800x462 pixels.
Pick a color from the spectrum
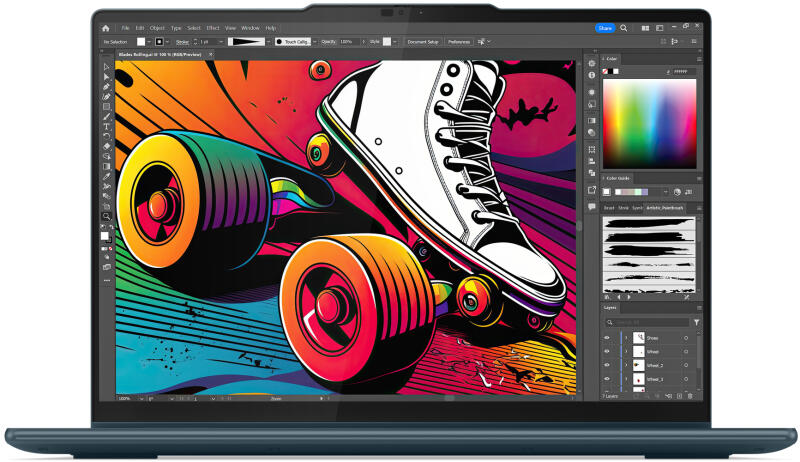point(649,122)
